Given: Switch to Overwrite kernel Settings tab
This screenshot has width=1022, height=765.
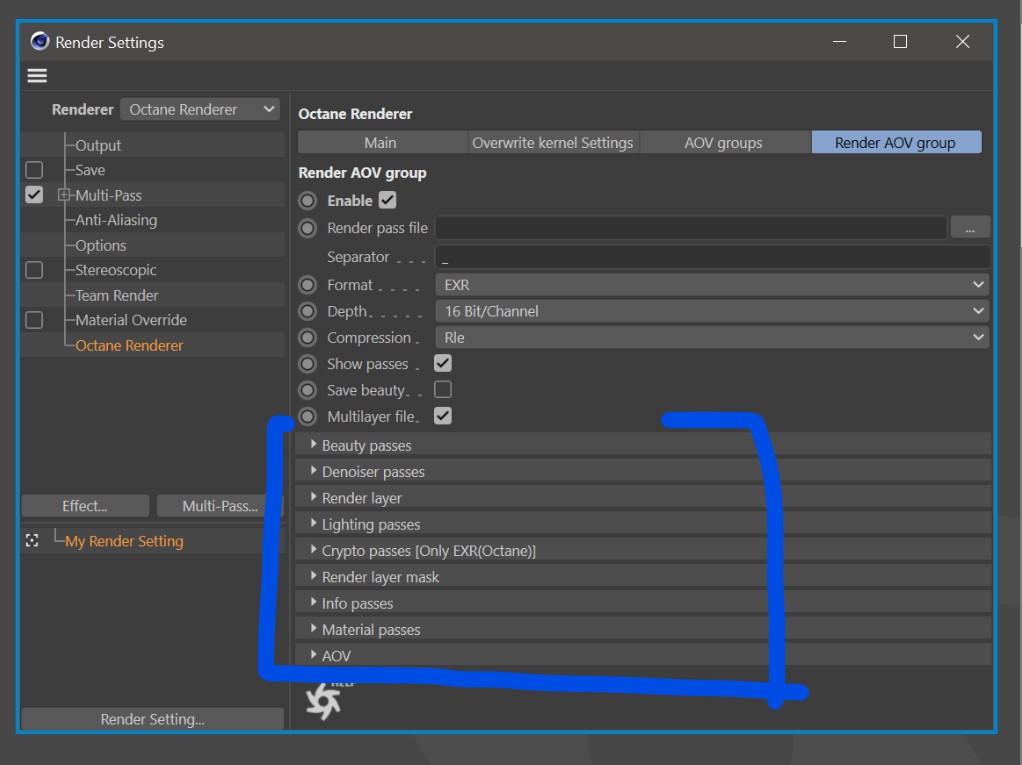Looking at the screenshot, I should [553, 143].
